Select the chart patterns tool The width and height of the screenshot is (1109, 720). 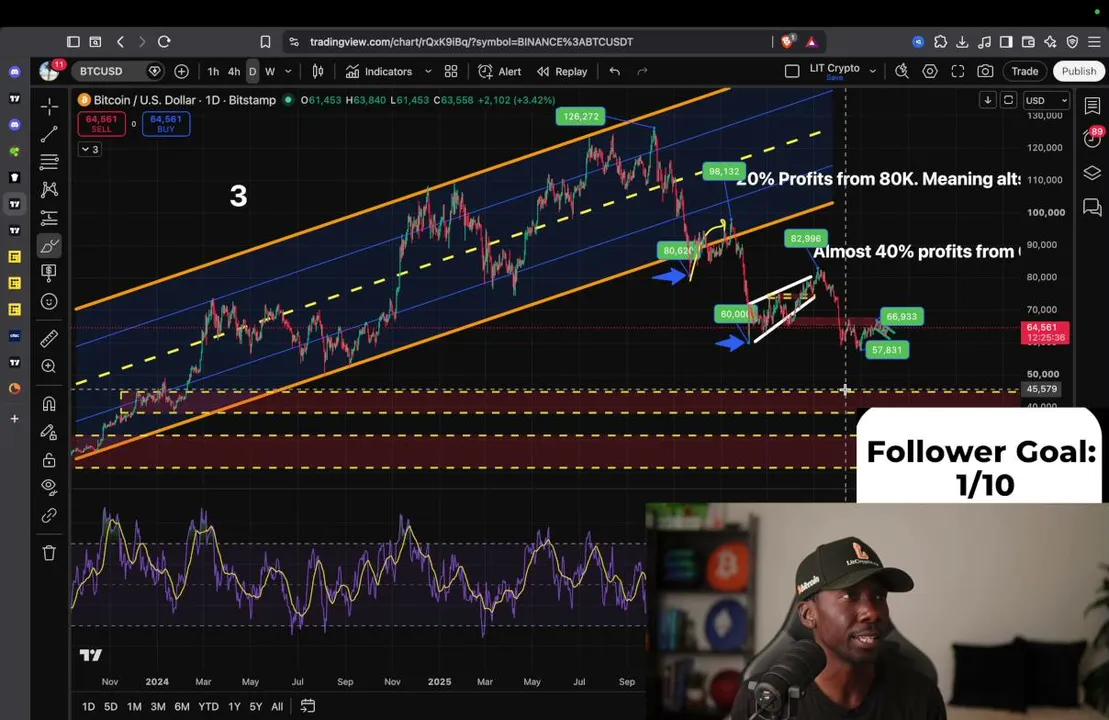(x=49, y=190)
